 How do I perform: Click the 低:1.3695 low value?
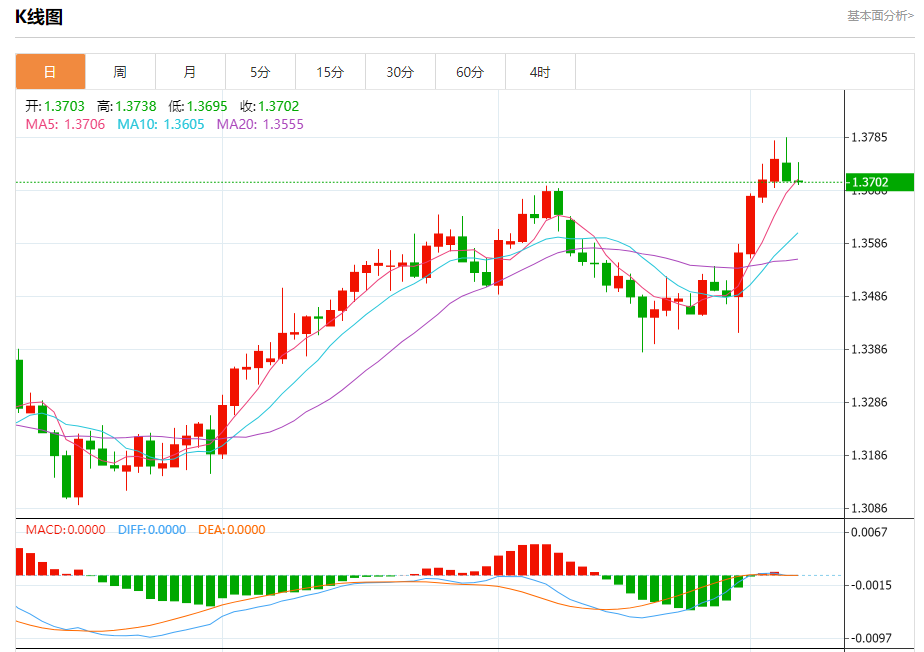(x=198, y=106)
